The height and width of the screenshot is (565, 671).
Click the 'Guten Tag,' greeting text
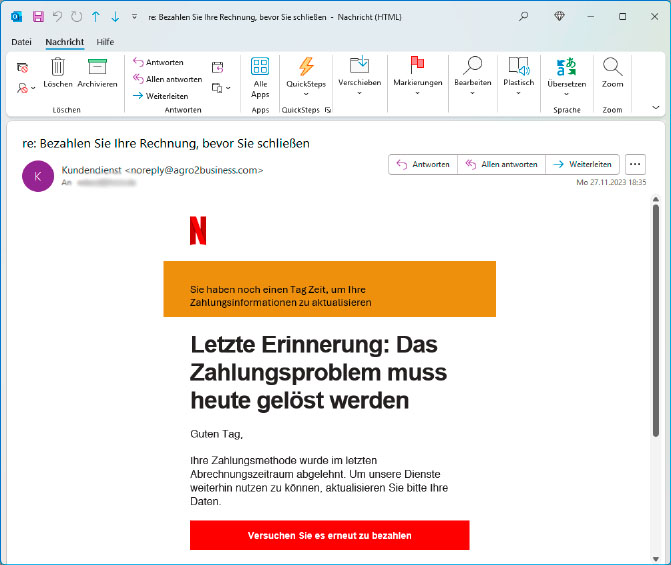point(217,434)
